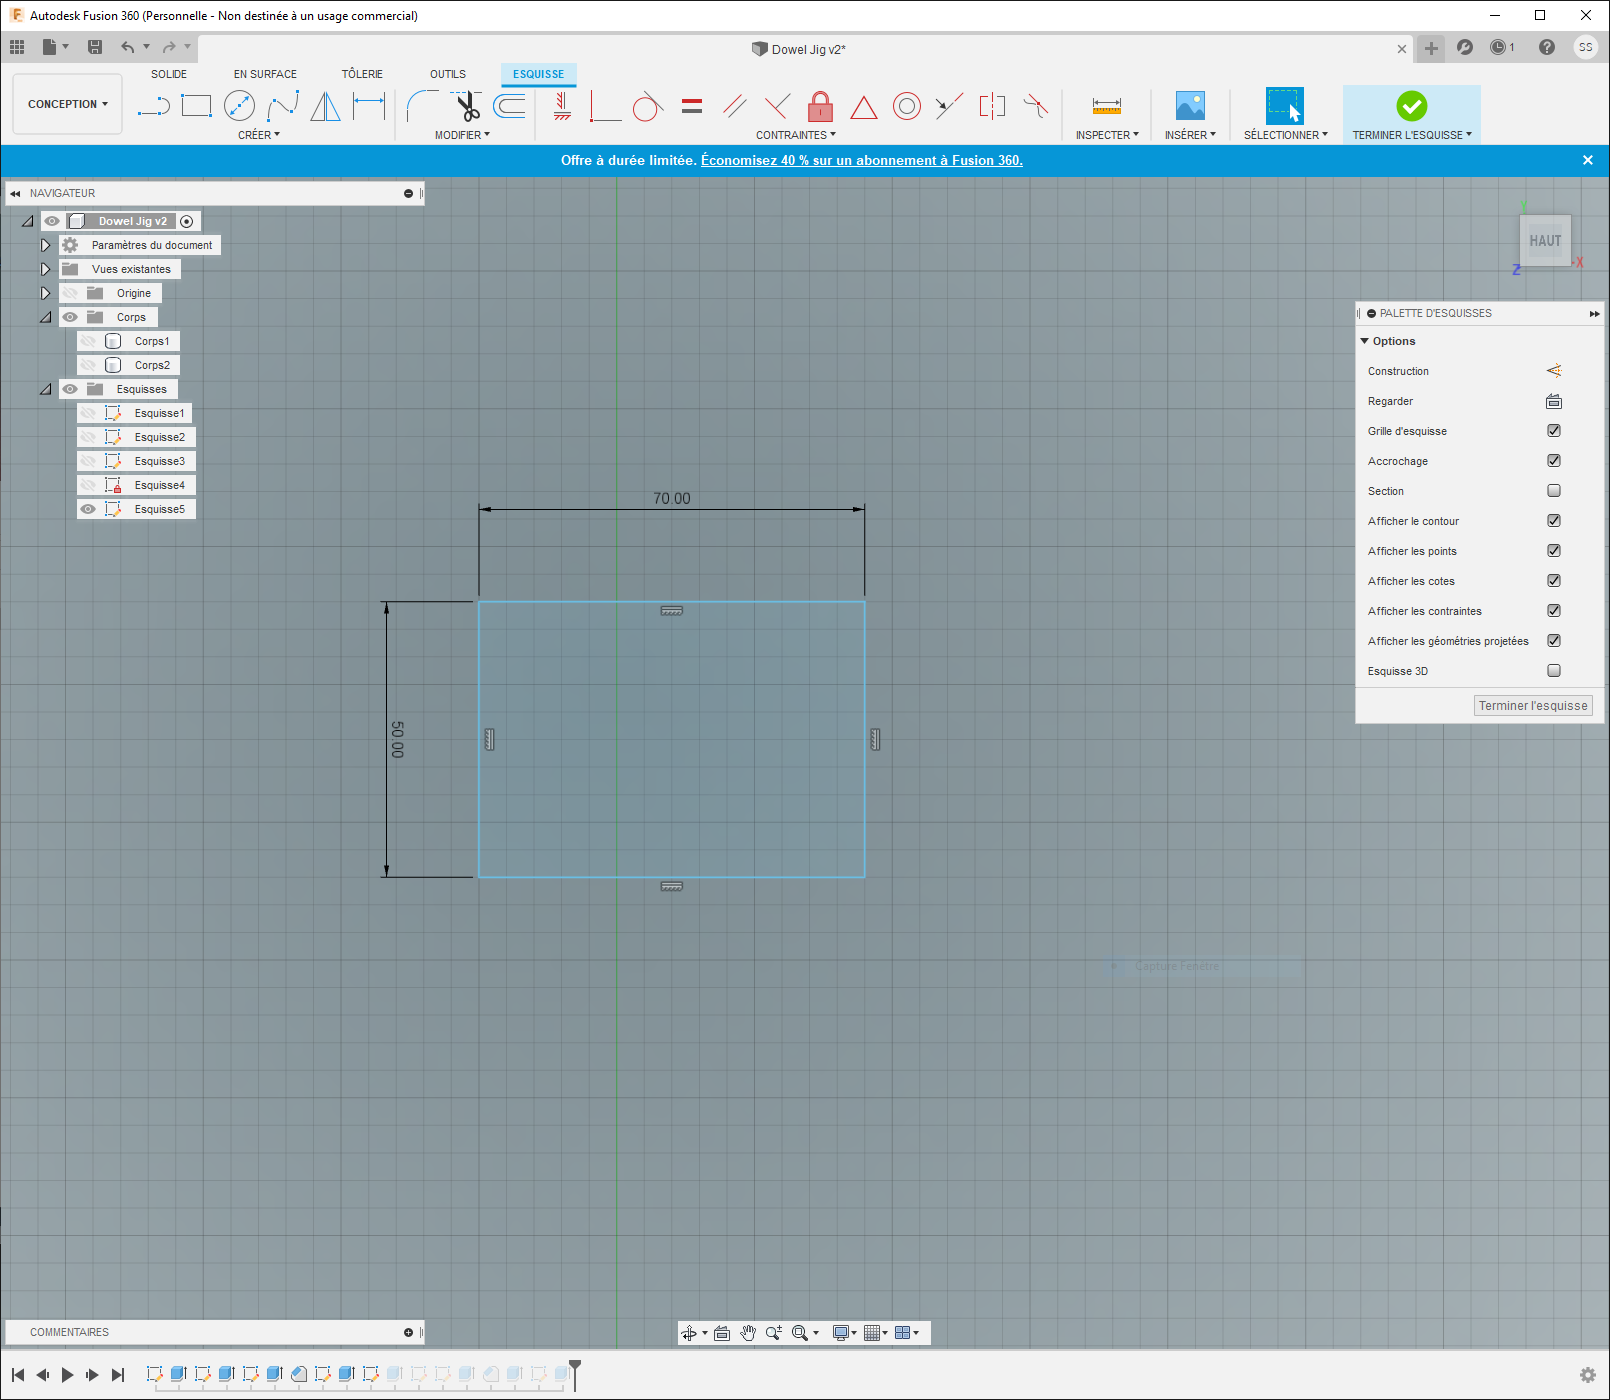1610x1400 pixels.
Task: Select the center diameter circle tool
Action: (x=239, y=106)
